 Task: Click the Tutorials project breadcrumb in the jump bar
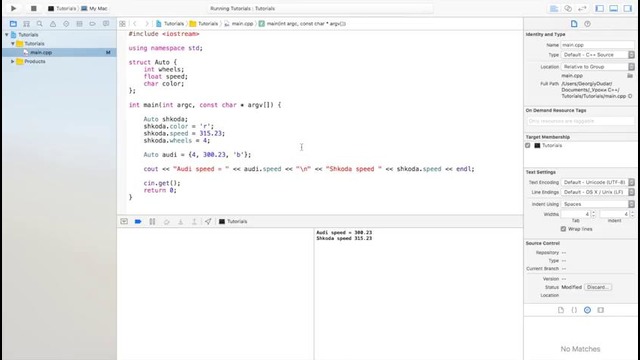(x=170, y=24)
